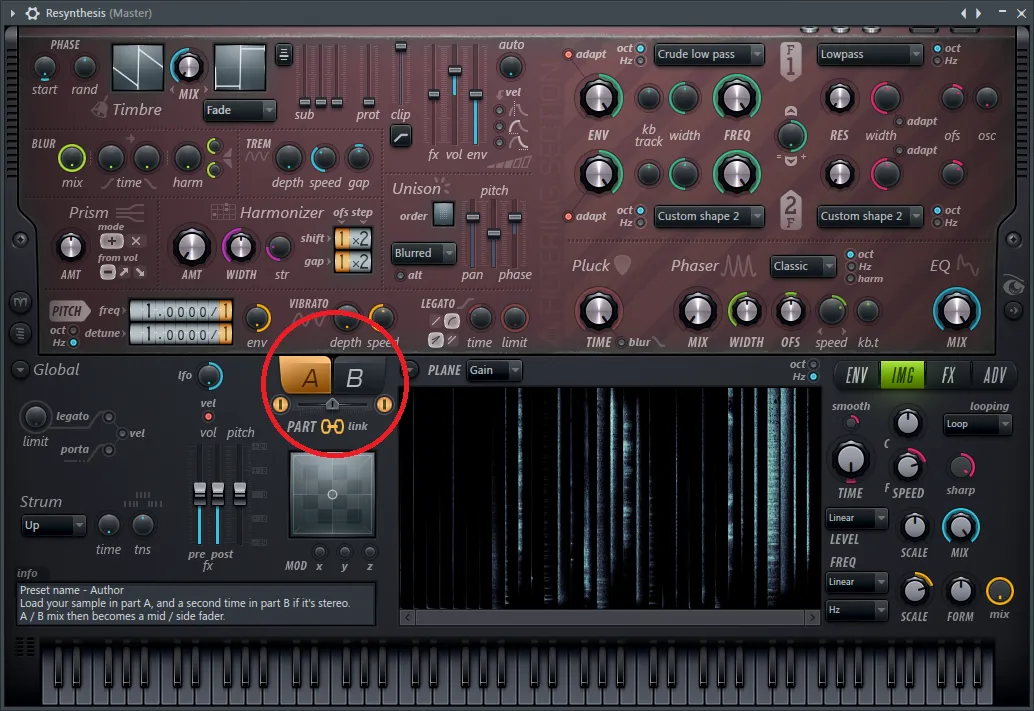Click the Harmonizer shift x2 button

click(x=360, y=239)
